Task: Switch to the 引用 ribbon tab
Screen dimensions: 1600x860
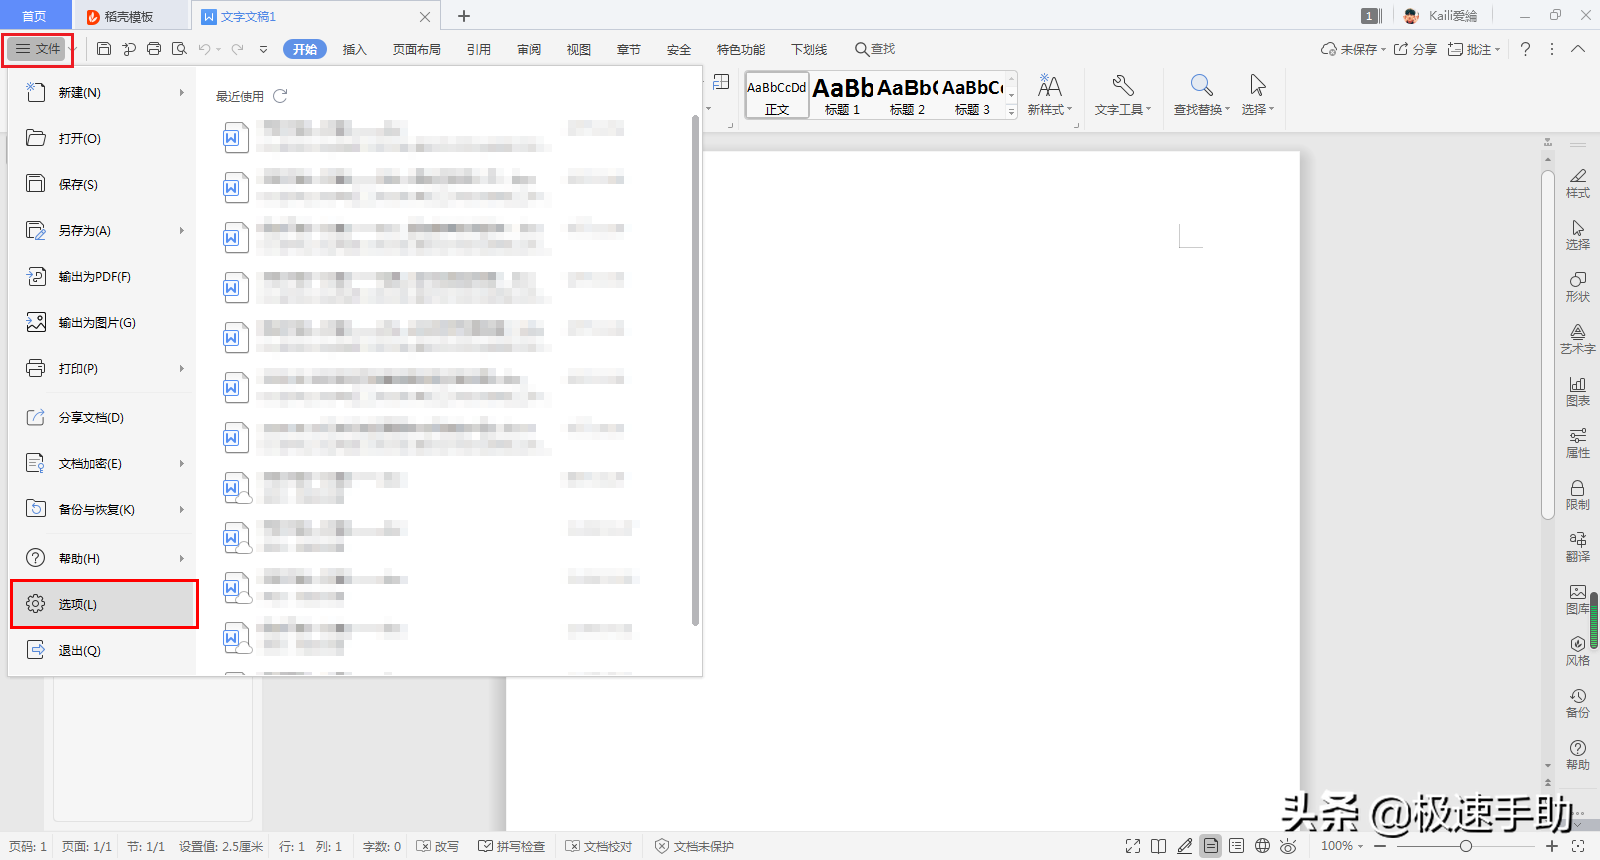Action: pyautogui.click(x=479, y=49)
